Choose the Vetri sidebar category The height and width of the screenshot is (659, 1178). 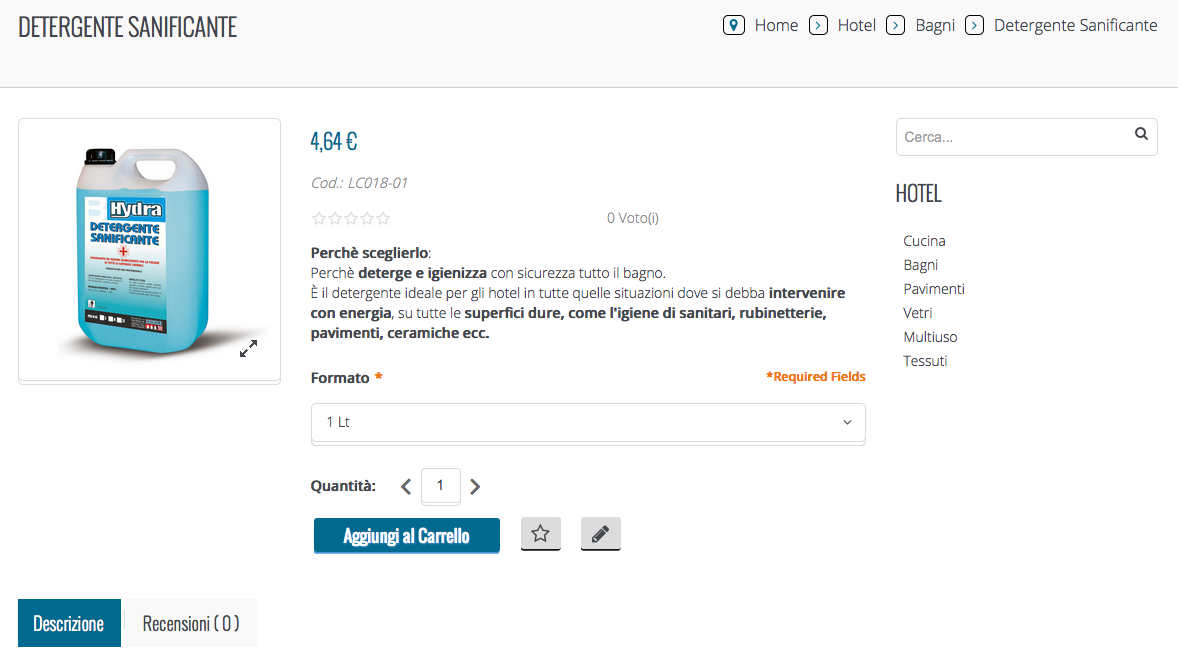pos(917,313)
